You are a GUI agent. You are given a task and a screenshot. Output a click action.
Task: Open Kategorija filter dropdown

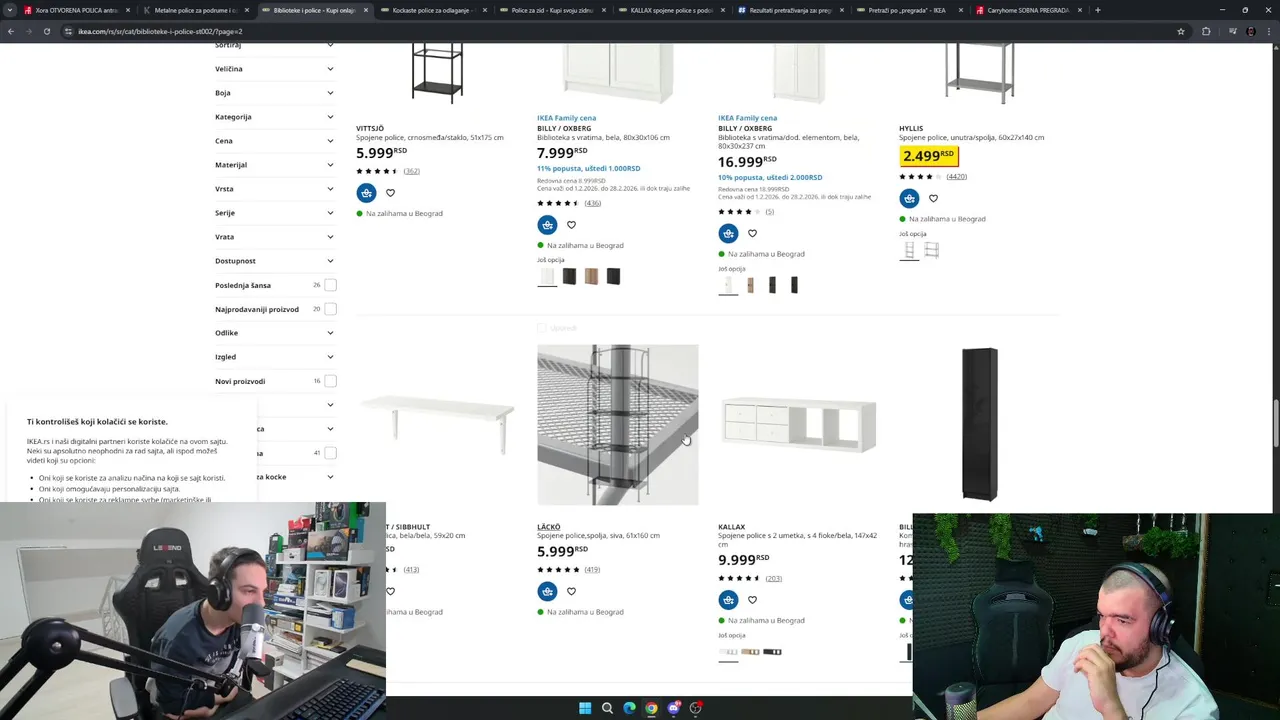coord(274,117)
